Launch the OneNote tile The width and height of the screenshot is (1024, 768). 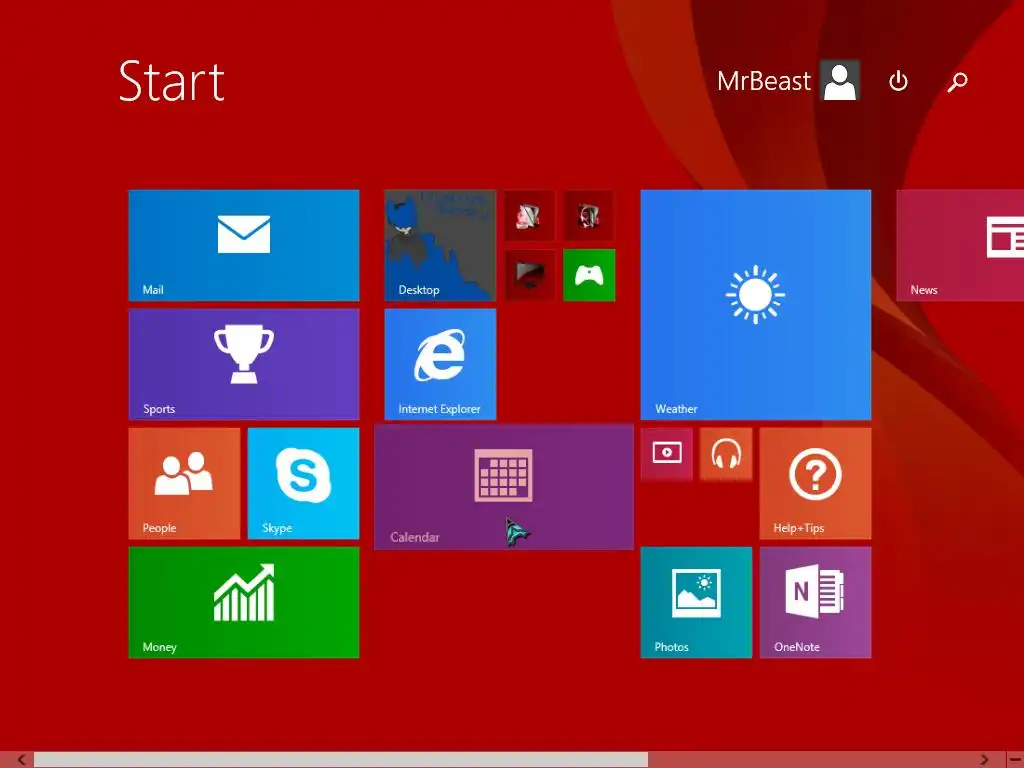coord(816,602)
